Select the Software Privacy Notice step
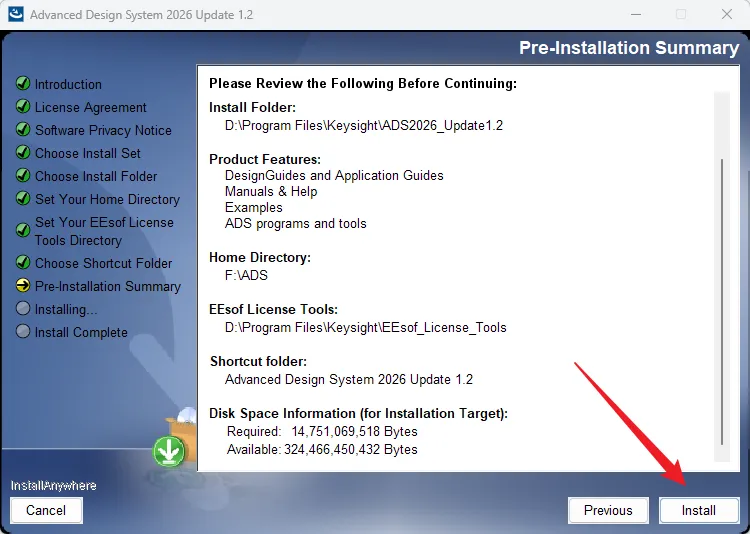 103,130
